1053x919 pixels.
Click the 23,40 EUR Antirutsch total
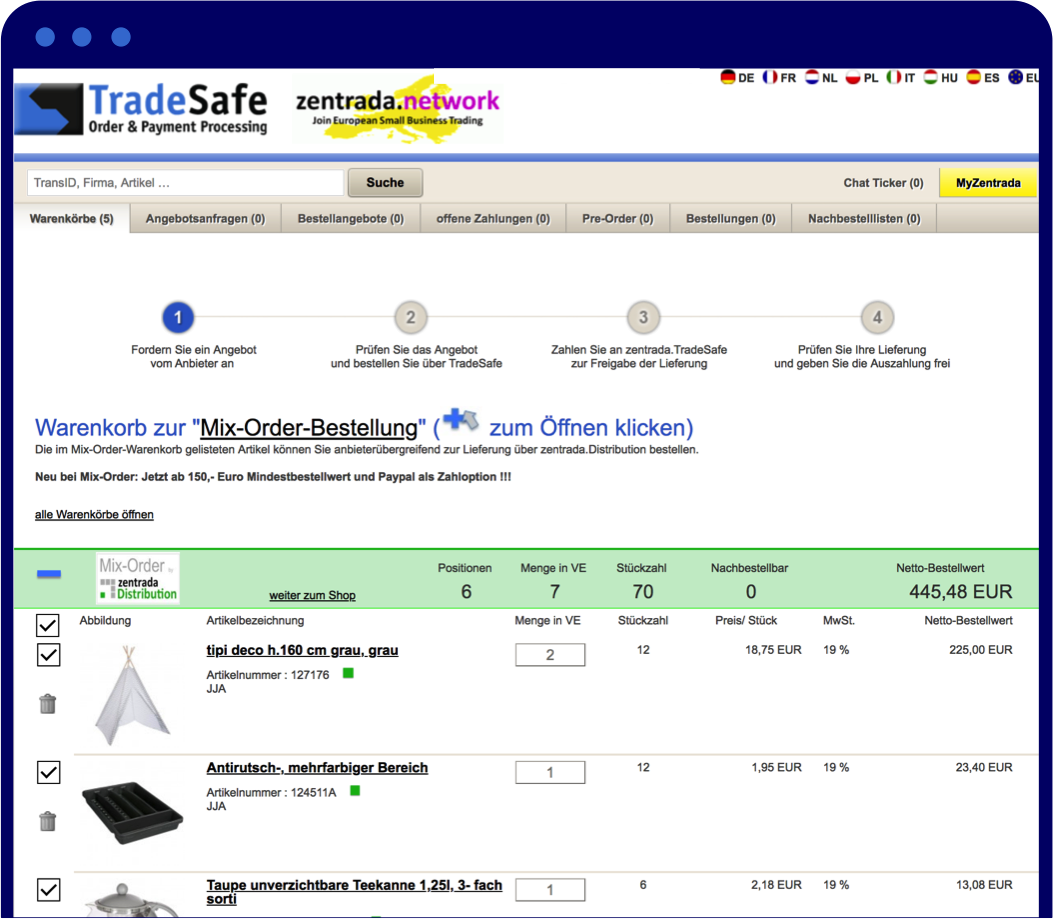click(x=984, y=767)
